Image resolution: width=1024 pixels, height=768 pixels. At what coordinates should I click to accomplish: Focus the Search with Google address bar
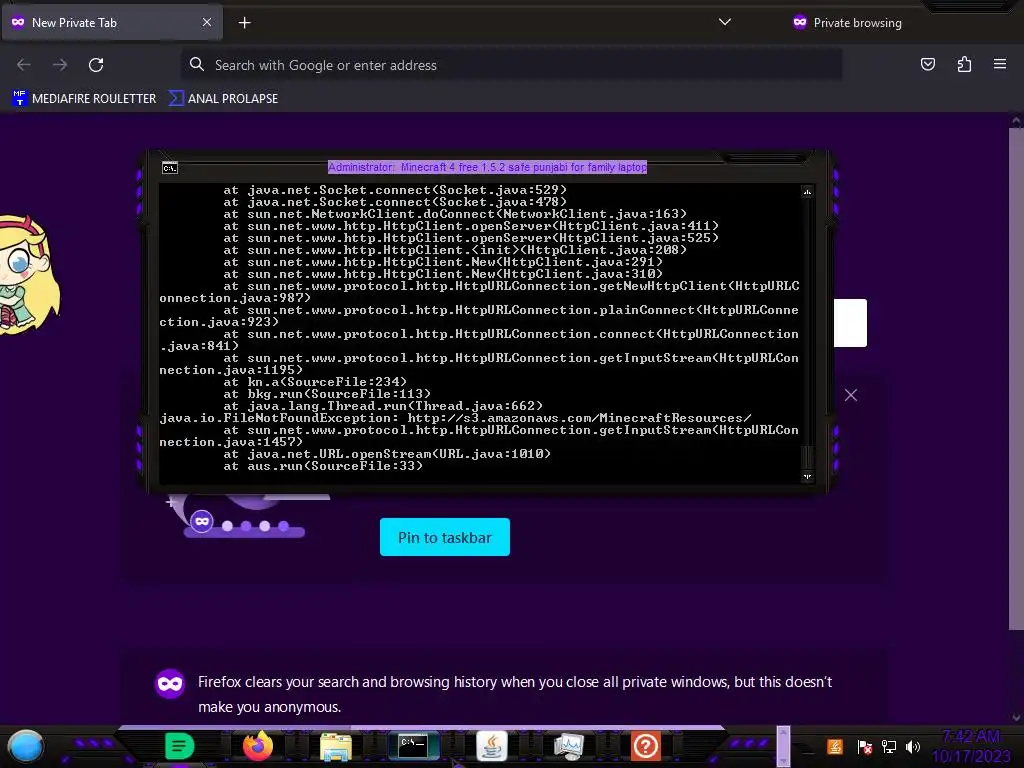[x=511, y=65]
